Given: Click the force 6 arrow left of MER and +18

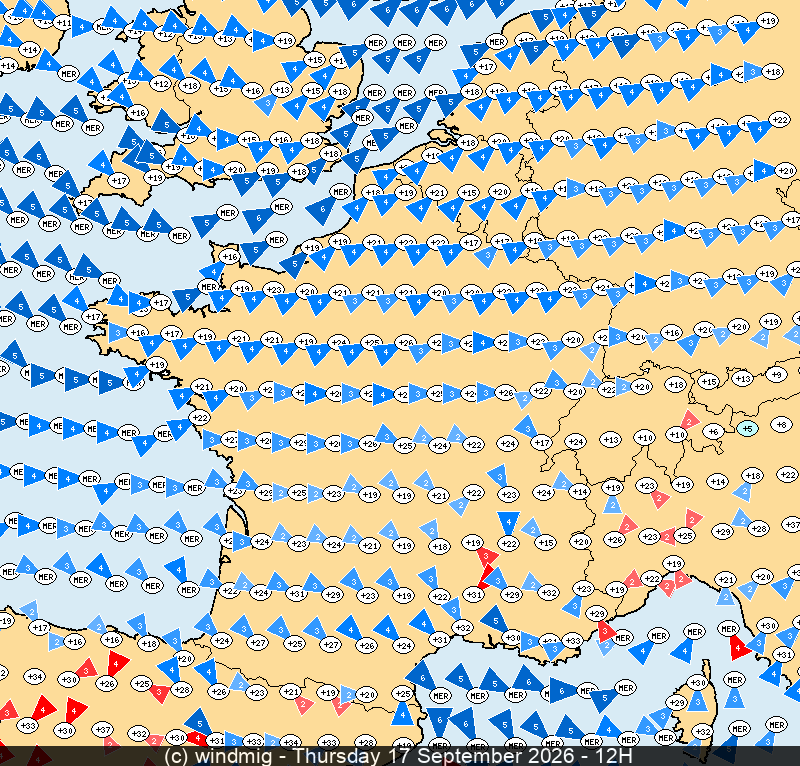Looking at the screenshot, I should tap(321, 210).
